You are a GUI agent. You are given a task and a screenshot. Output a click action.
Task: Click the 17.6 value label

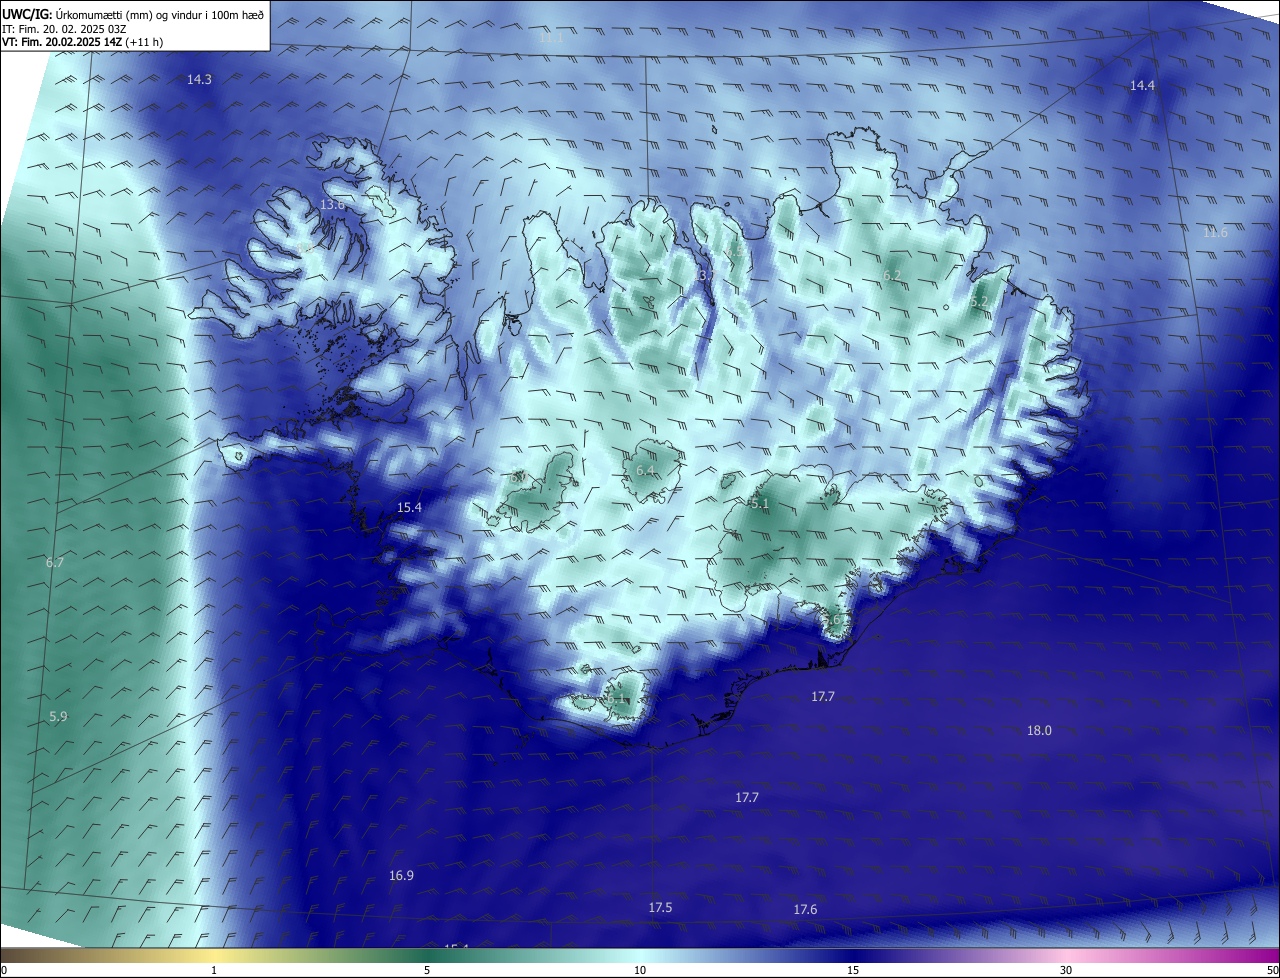tap(805, 909)
